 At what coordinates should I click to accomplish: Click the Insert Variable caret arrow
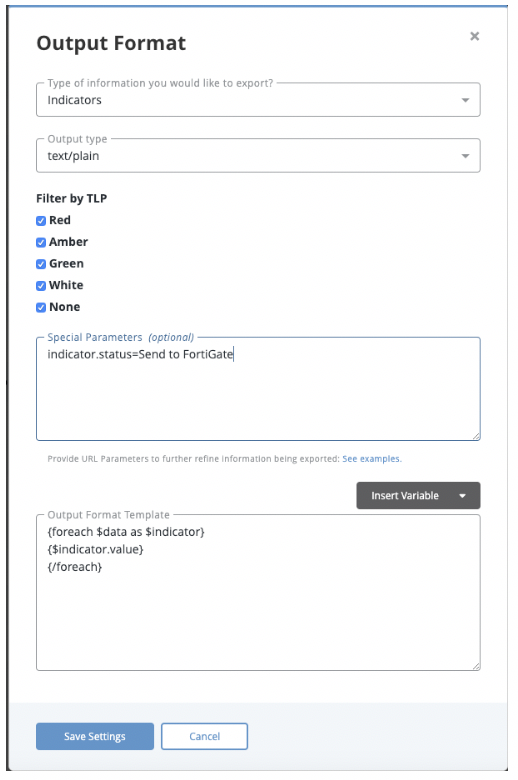pos(462,496)
